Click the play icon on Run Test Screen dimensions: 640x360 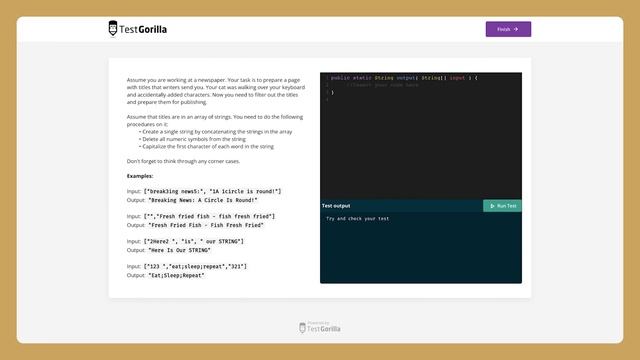492,206
